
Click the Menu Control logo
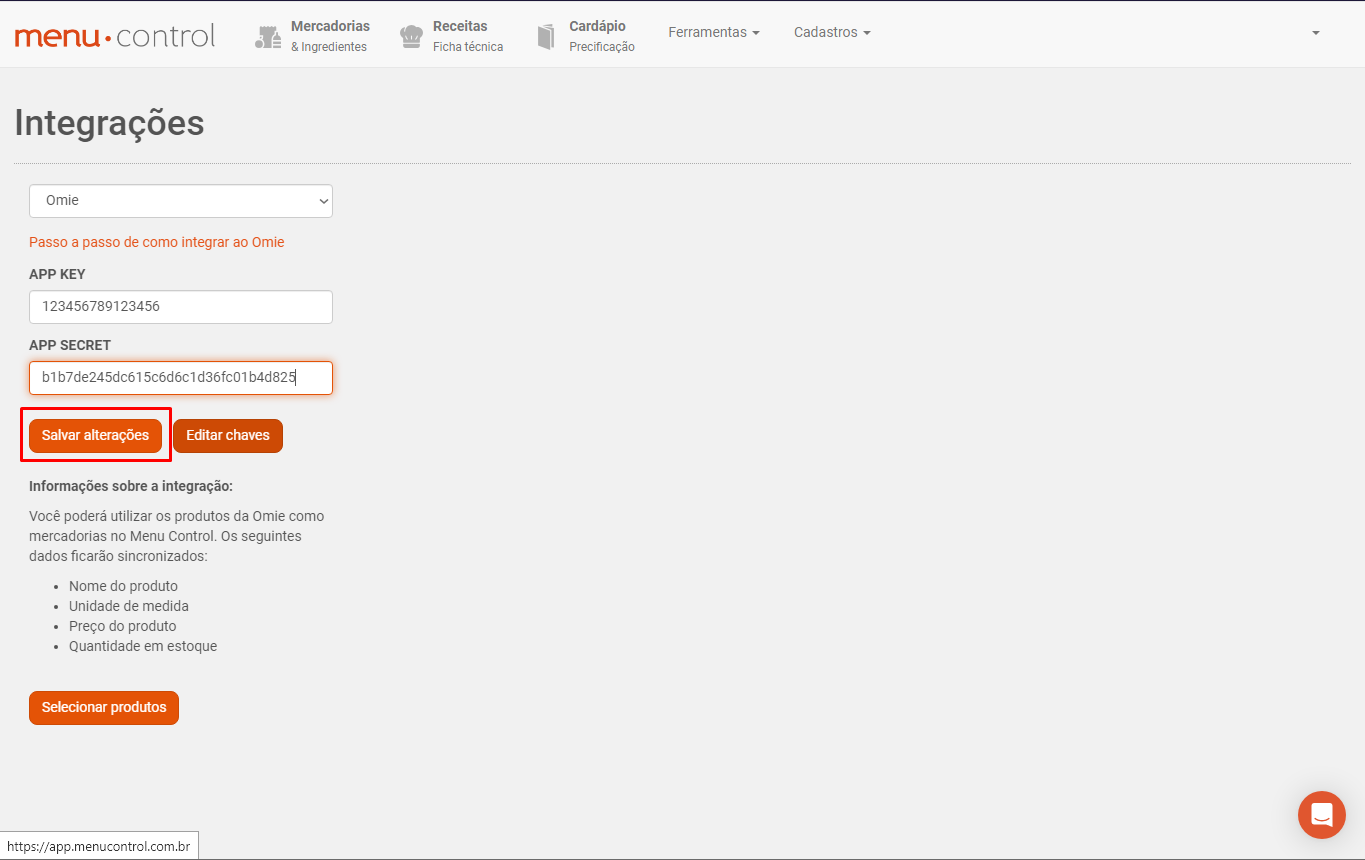pos(115,37)
